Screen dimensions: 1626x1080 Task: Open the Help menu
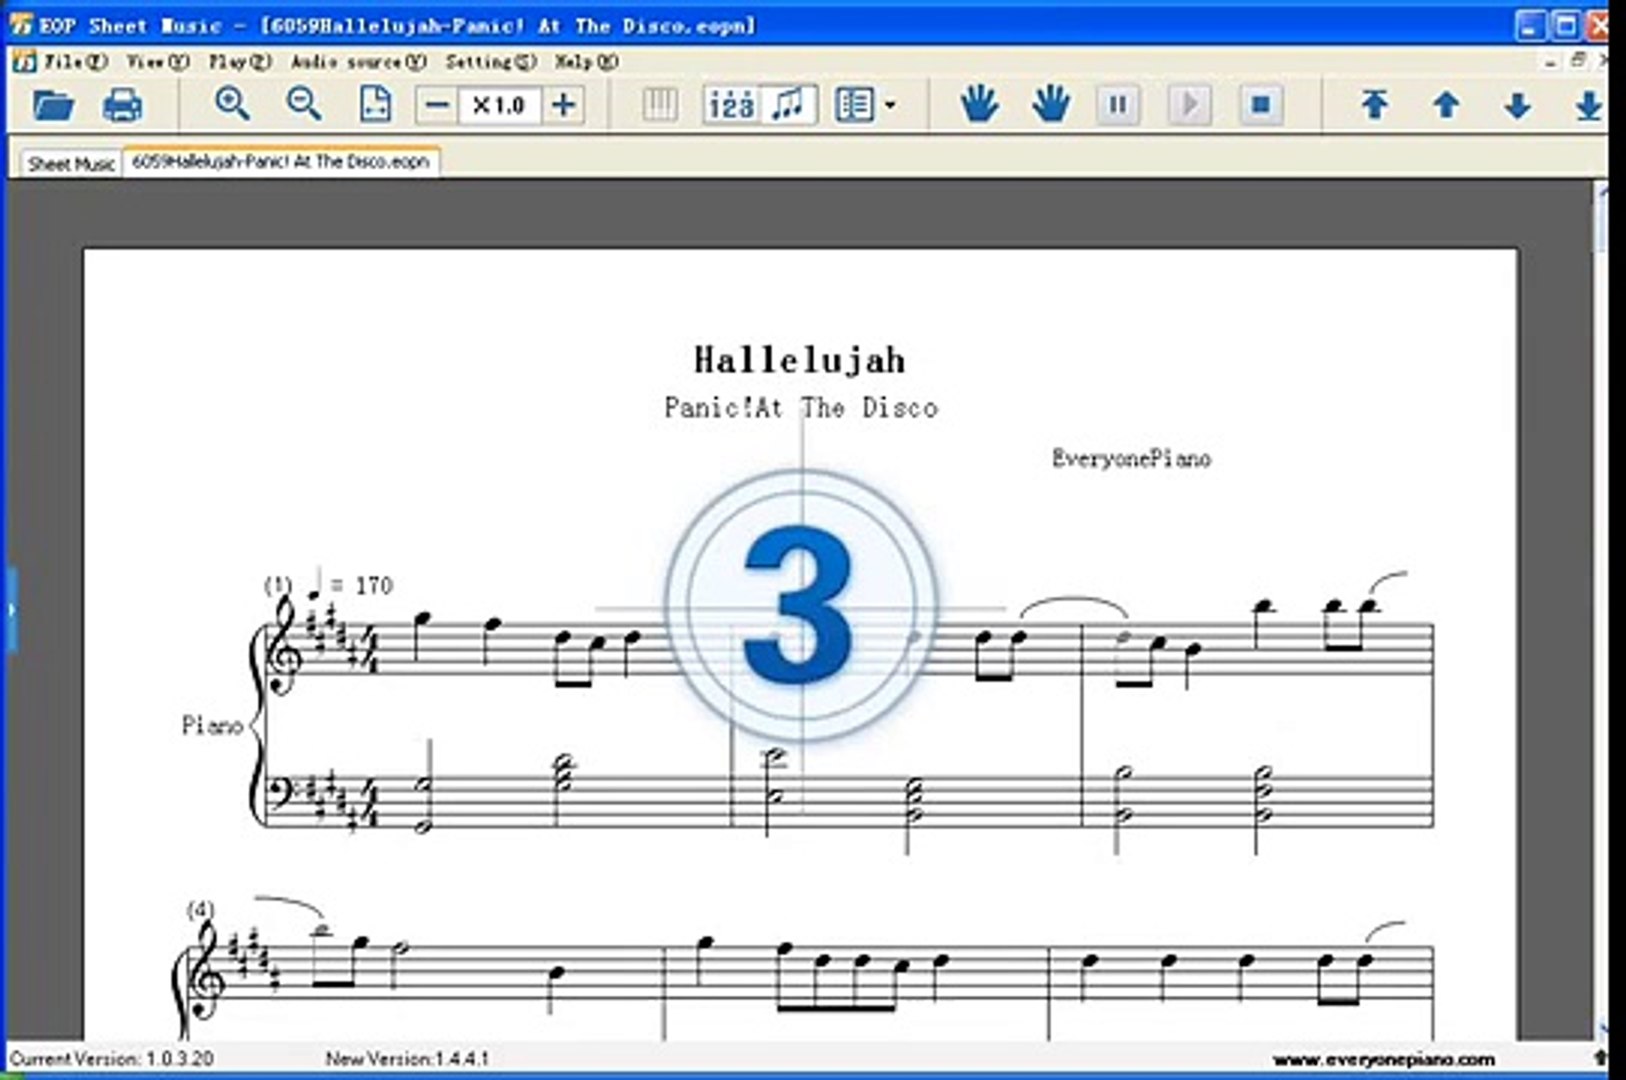[587, 62]
